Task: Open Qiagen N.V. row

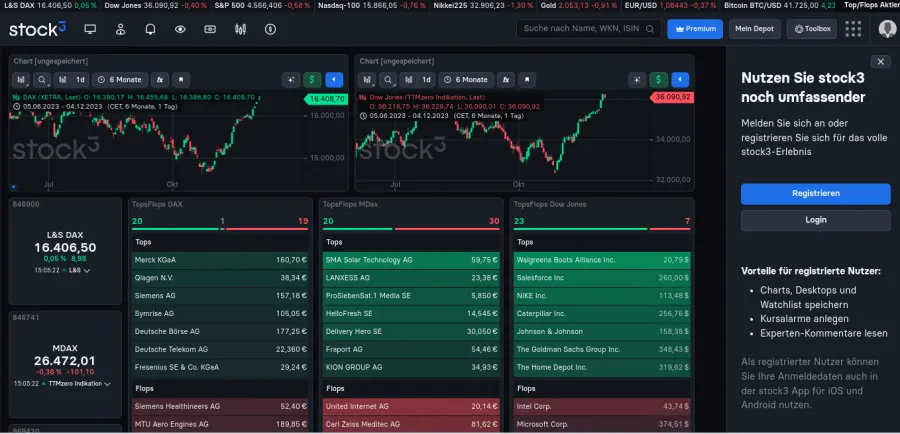Action: click(x=220, y=278)
